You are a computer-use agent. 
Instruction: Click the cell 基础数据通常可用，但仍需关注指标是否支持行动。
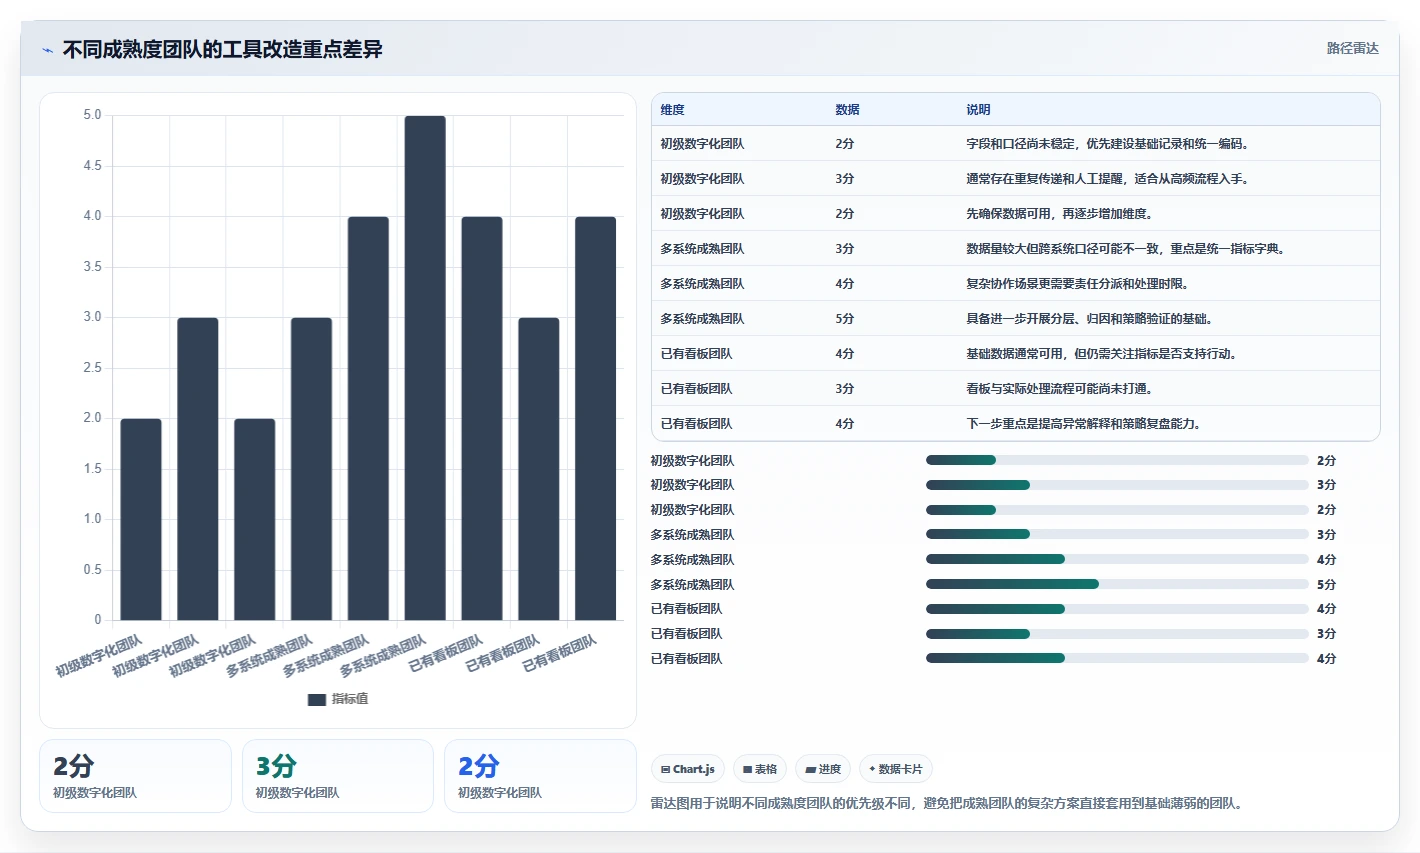point(1101,354)
